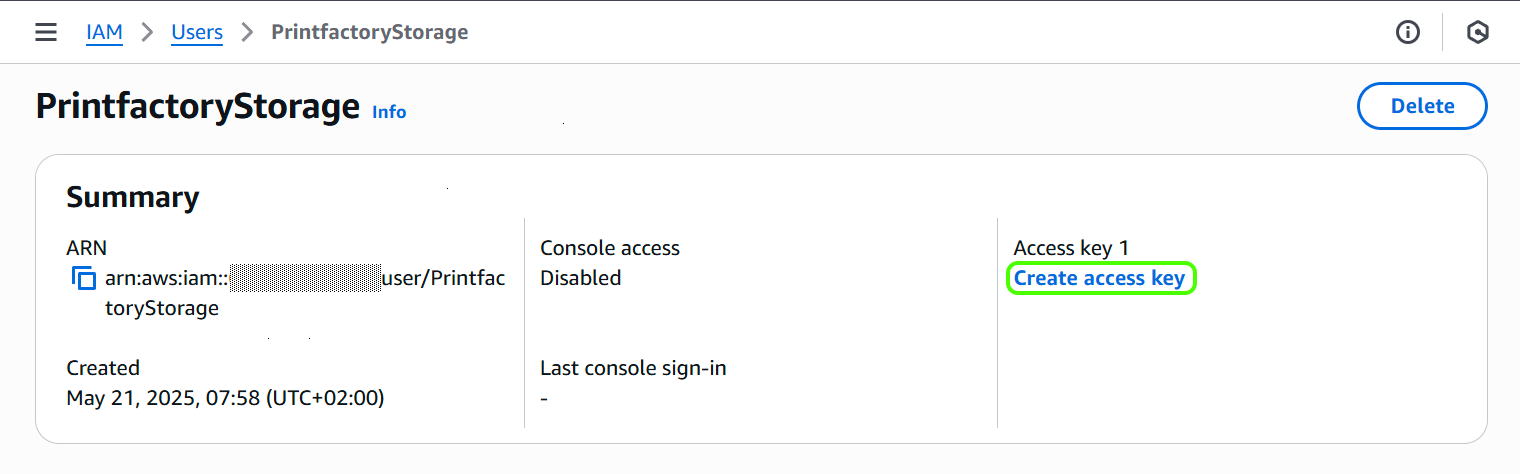The height and width of the screenshot is (474, 1520).
Task: Click the Create access key link
Action: 1099,278
